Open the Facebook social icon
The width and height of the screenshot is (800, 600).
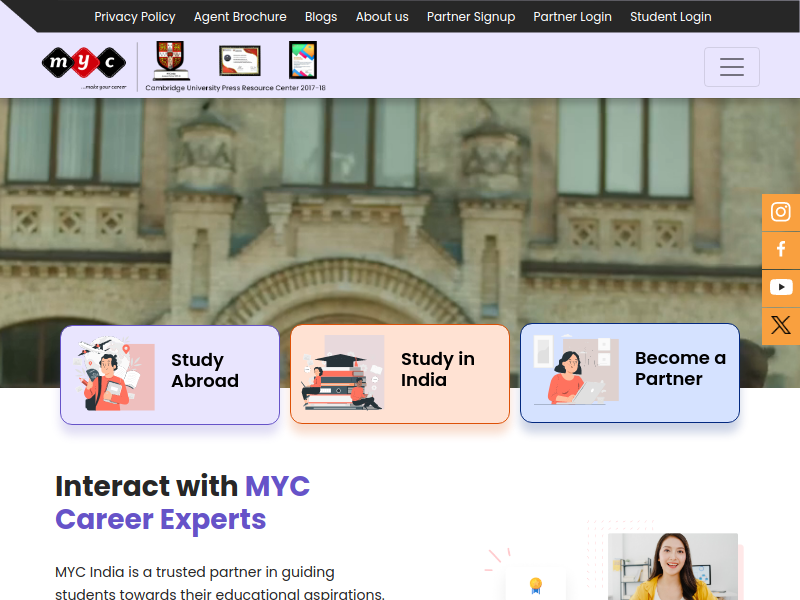point(781,250)
